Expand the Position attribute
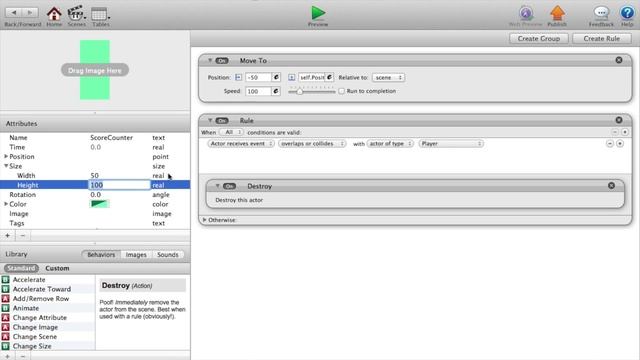Image resolution: width=640 pixels, height=360 pixels. coord(6,156)
